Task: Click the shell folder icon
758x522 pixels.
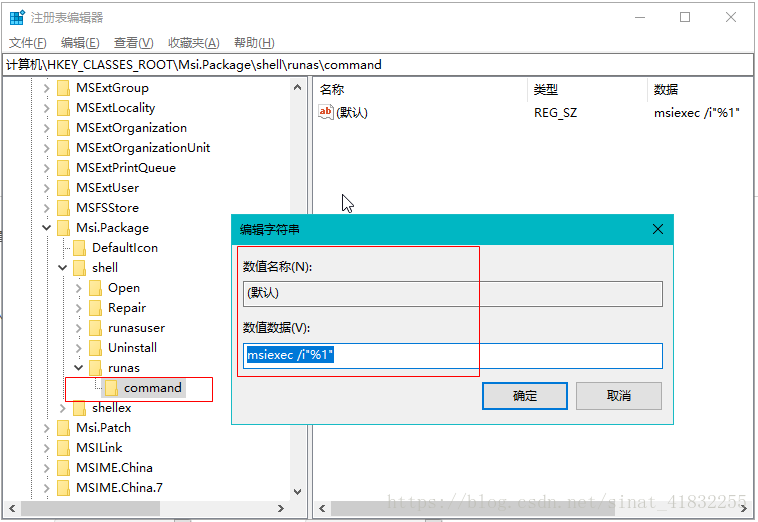Action: tap(79, 268)
